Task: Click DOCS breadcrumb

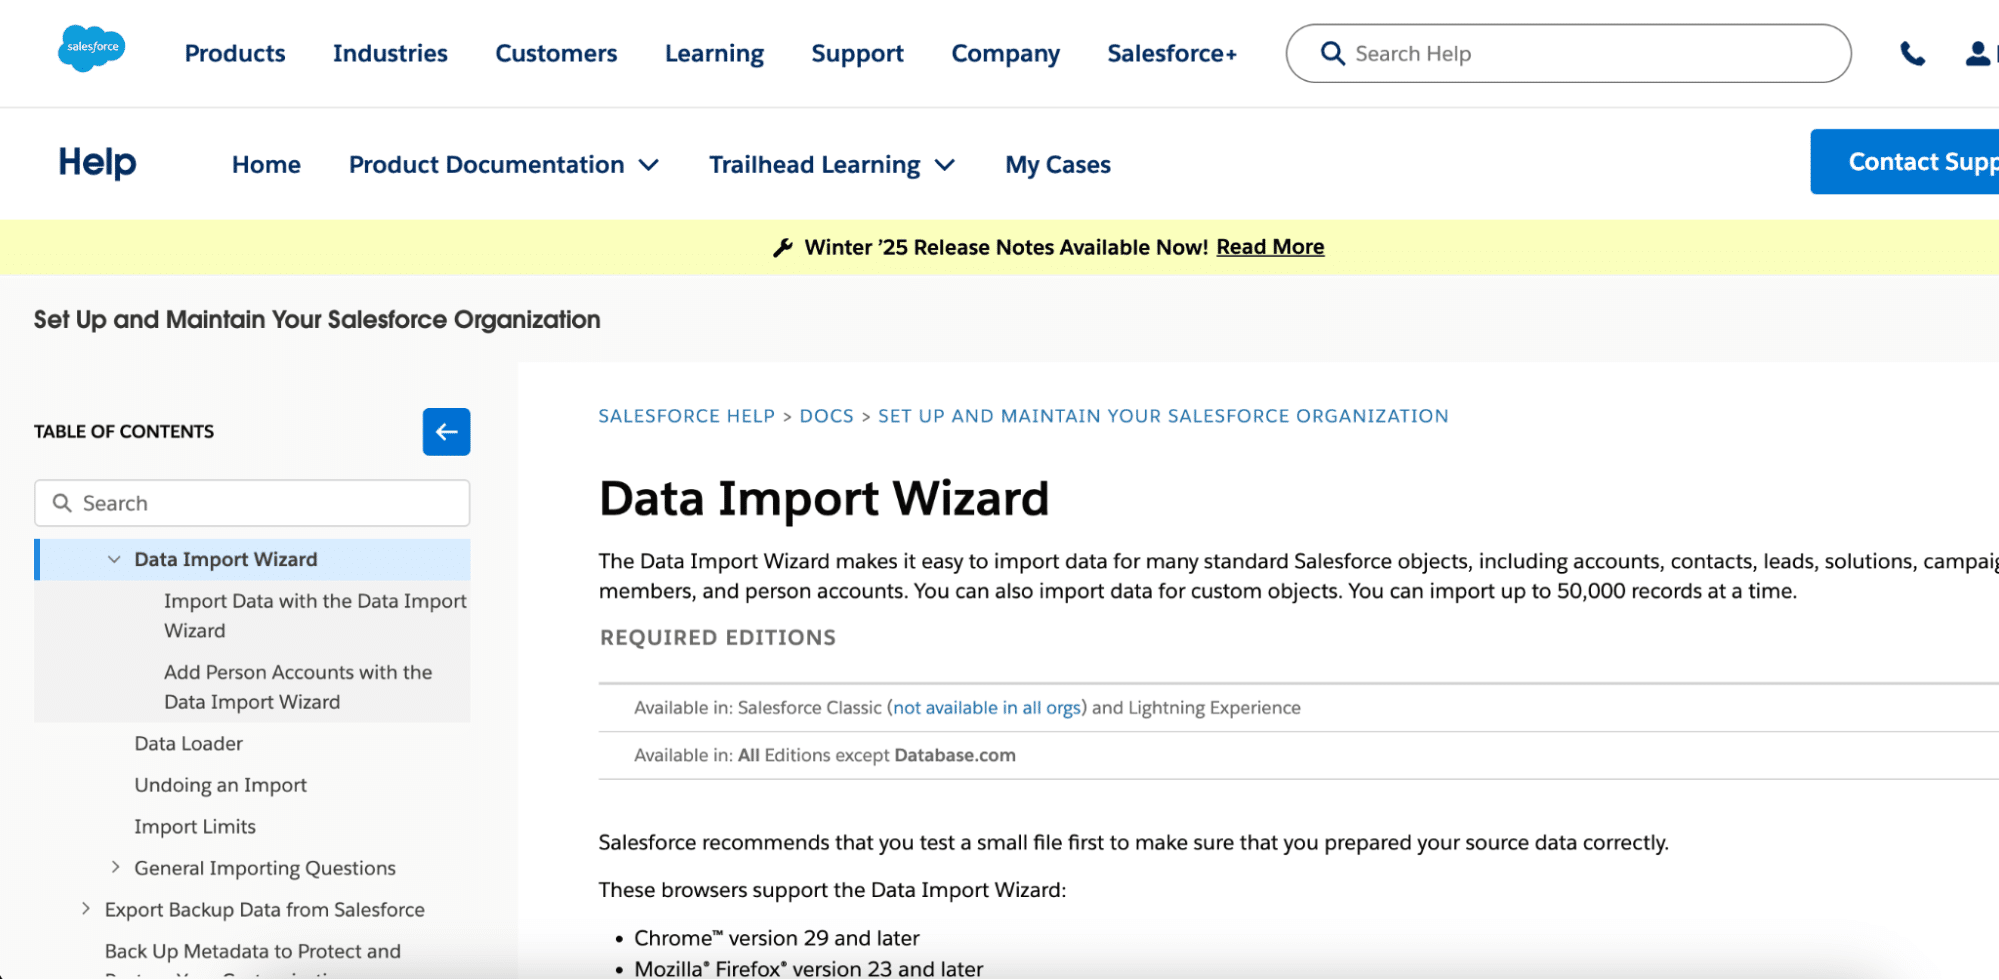Action: click(827, 416)
